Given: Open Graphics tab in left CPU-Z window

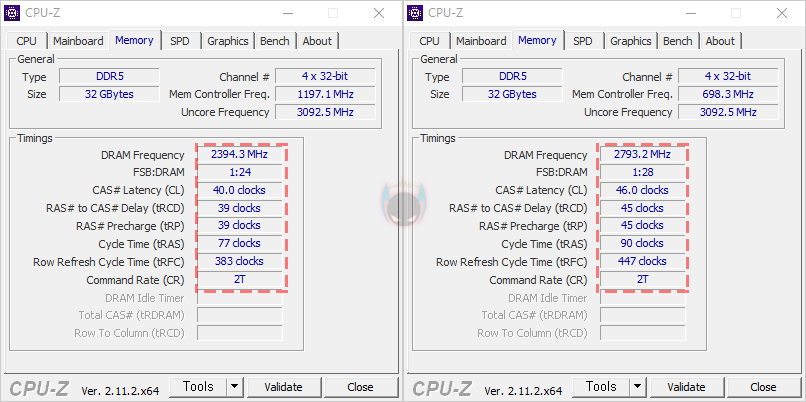Looking at the screenshot, I should pyautogui.click(x=228, y=41).
